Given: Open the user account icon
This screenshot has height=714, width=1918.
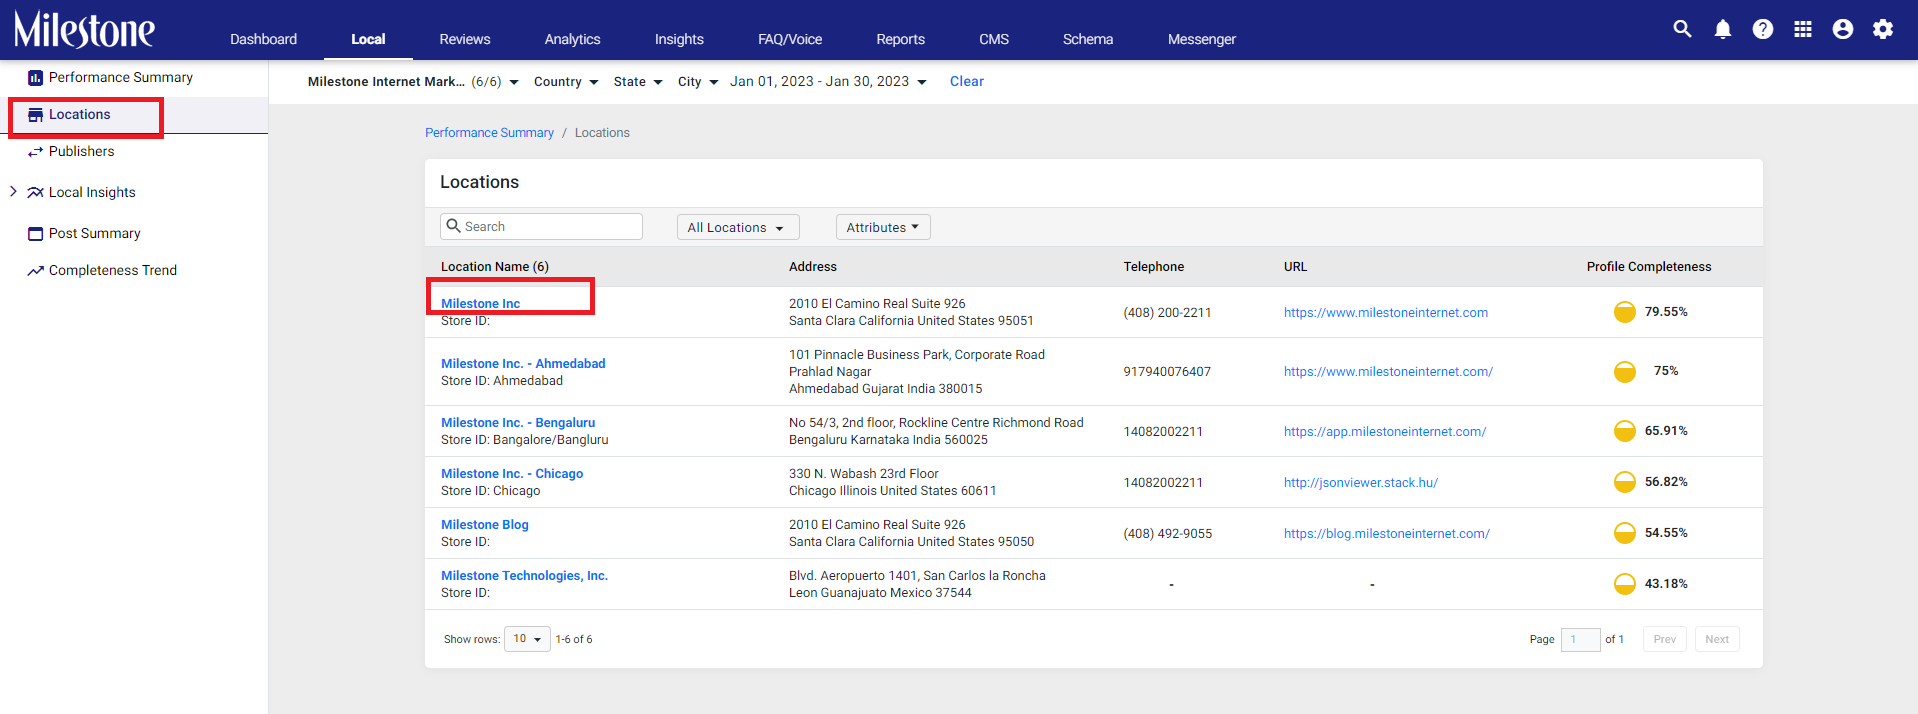Looking at the screenshot, I should click(1843, 29).
